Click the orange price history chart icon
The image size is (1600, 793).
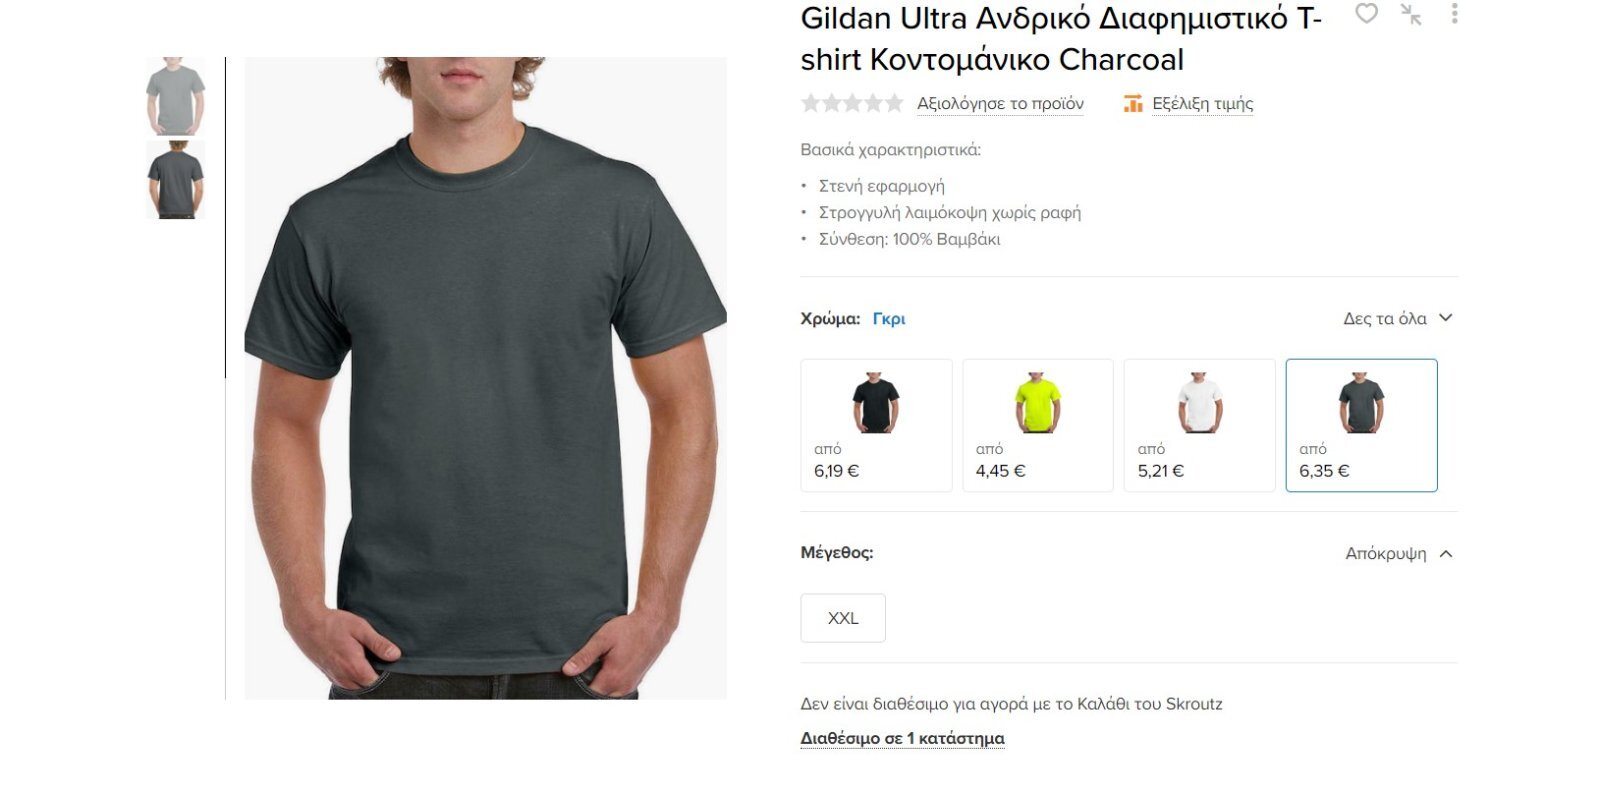point(1133,103)
